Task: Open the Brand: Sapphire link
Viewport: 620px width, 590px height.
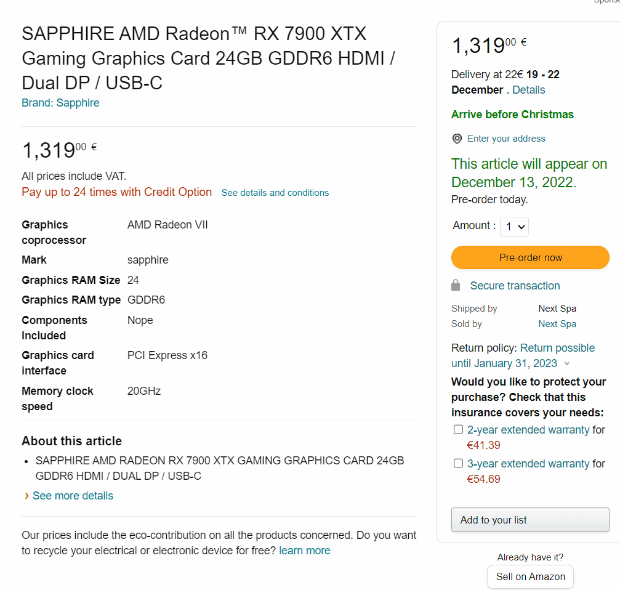Action: tap(60, 103)
